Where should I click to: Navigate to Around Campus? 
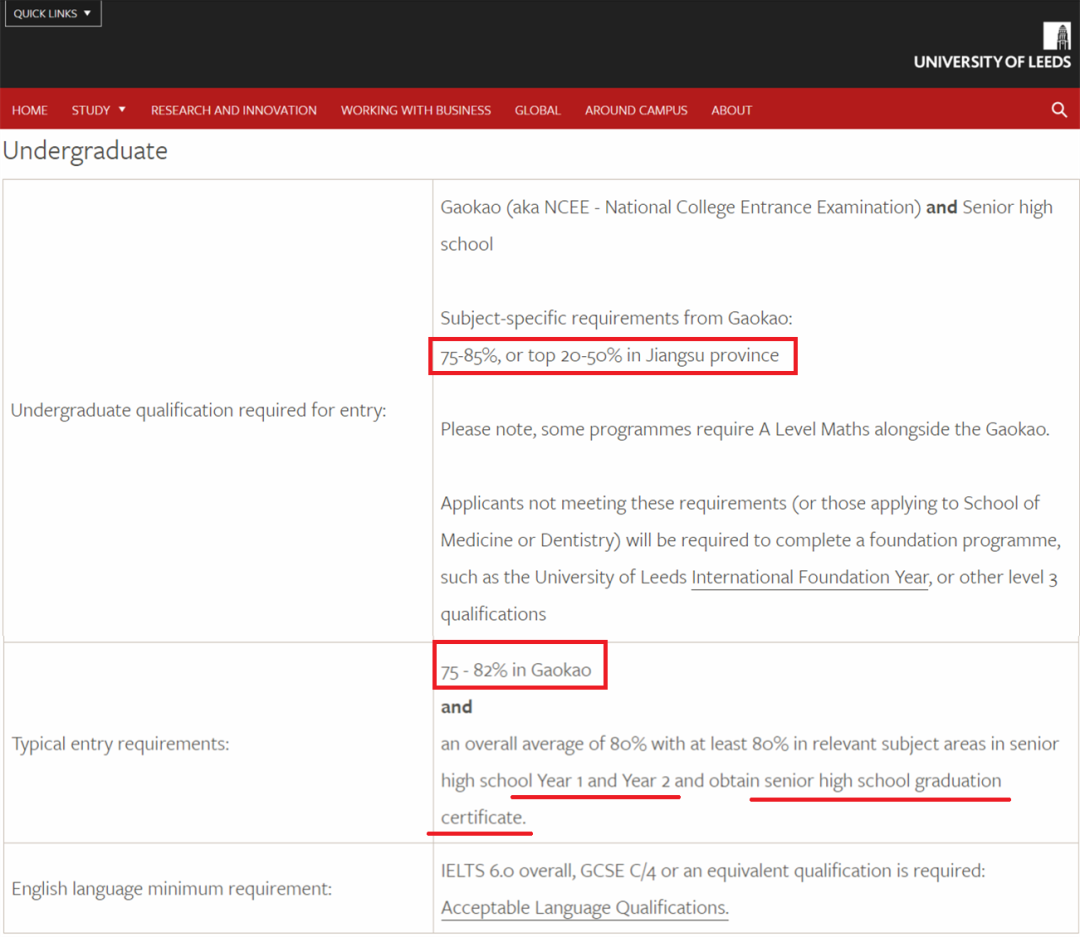[636, 110]
